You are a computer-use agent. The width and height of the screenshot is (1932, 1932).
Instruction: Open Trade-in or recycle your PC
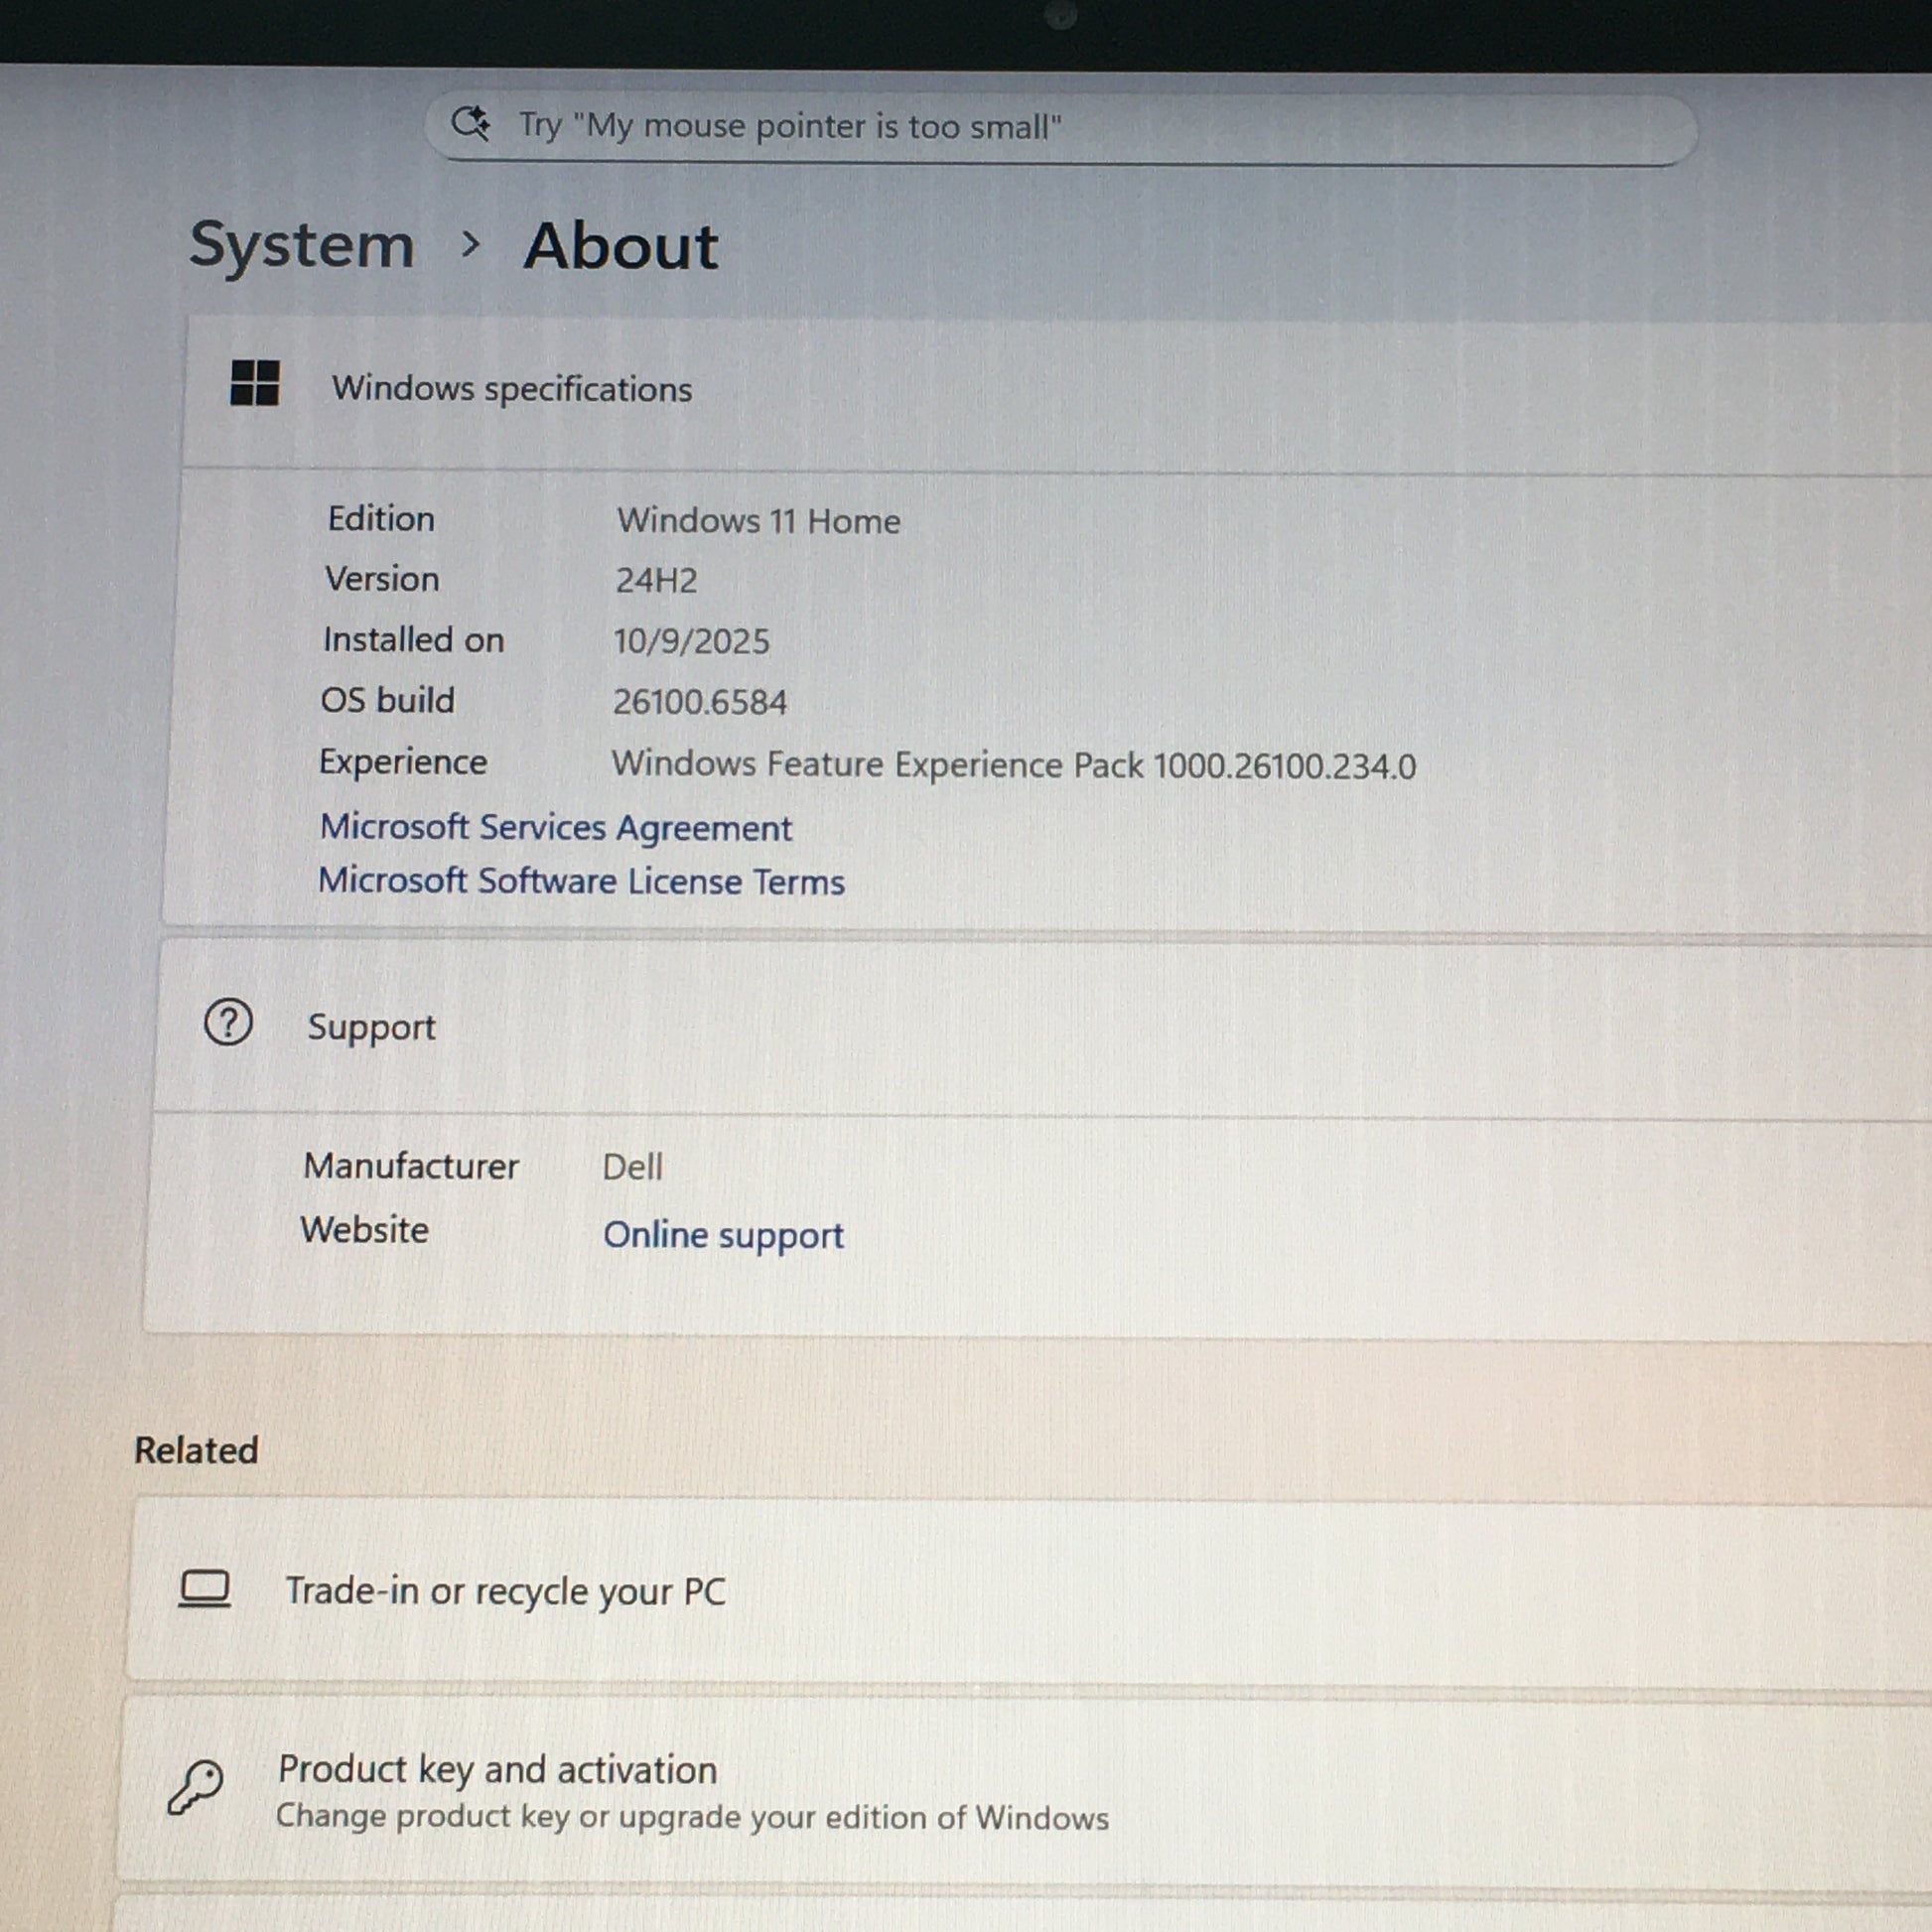505,1591
